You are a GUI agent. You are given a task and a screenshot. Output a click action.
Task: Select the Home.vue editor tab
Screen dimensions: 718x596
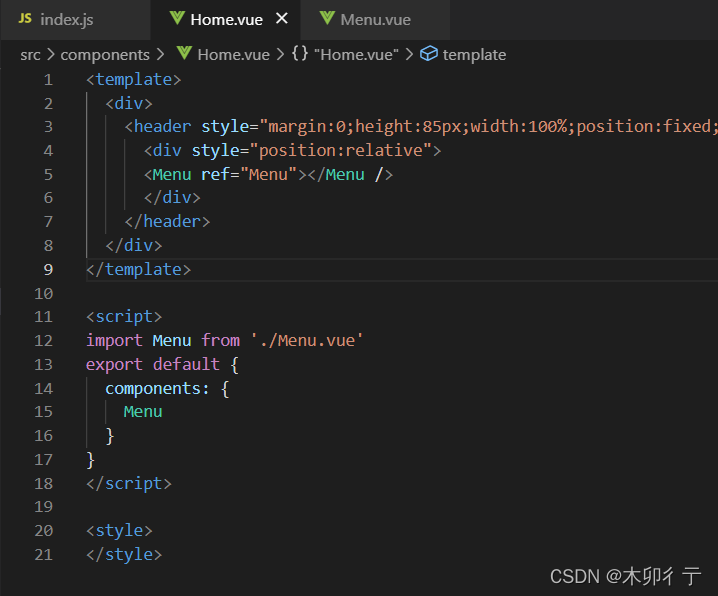pyautogui.click(x=226, y=20)
